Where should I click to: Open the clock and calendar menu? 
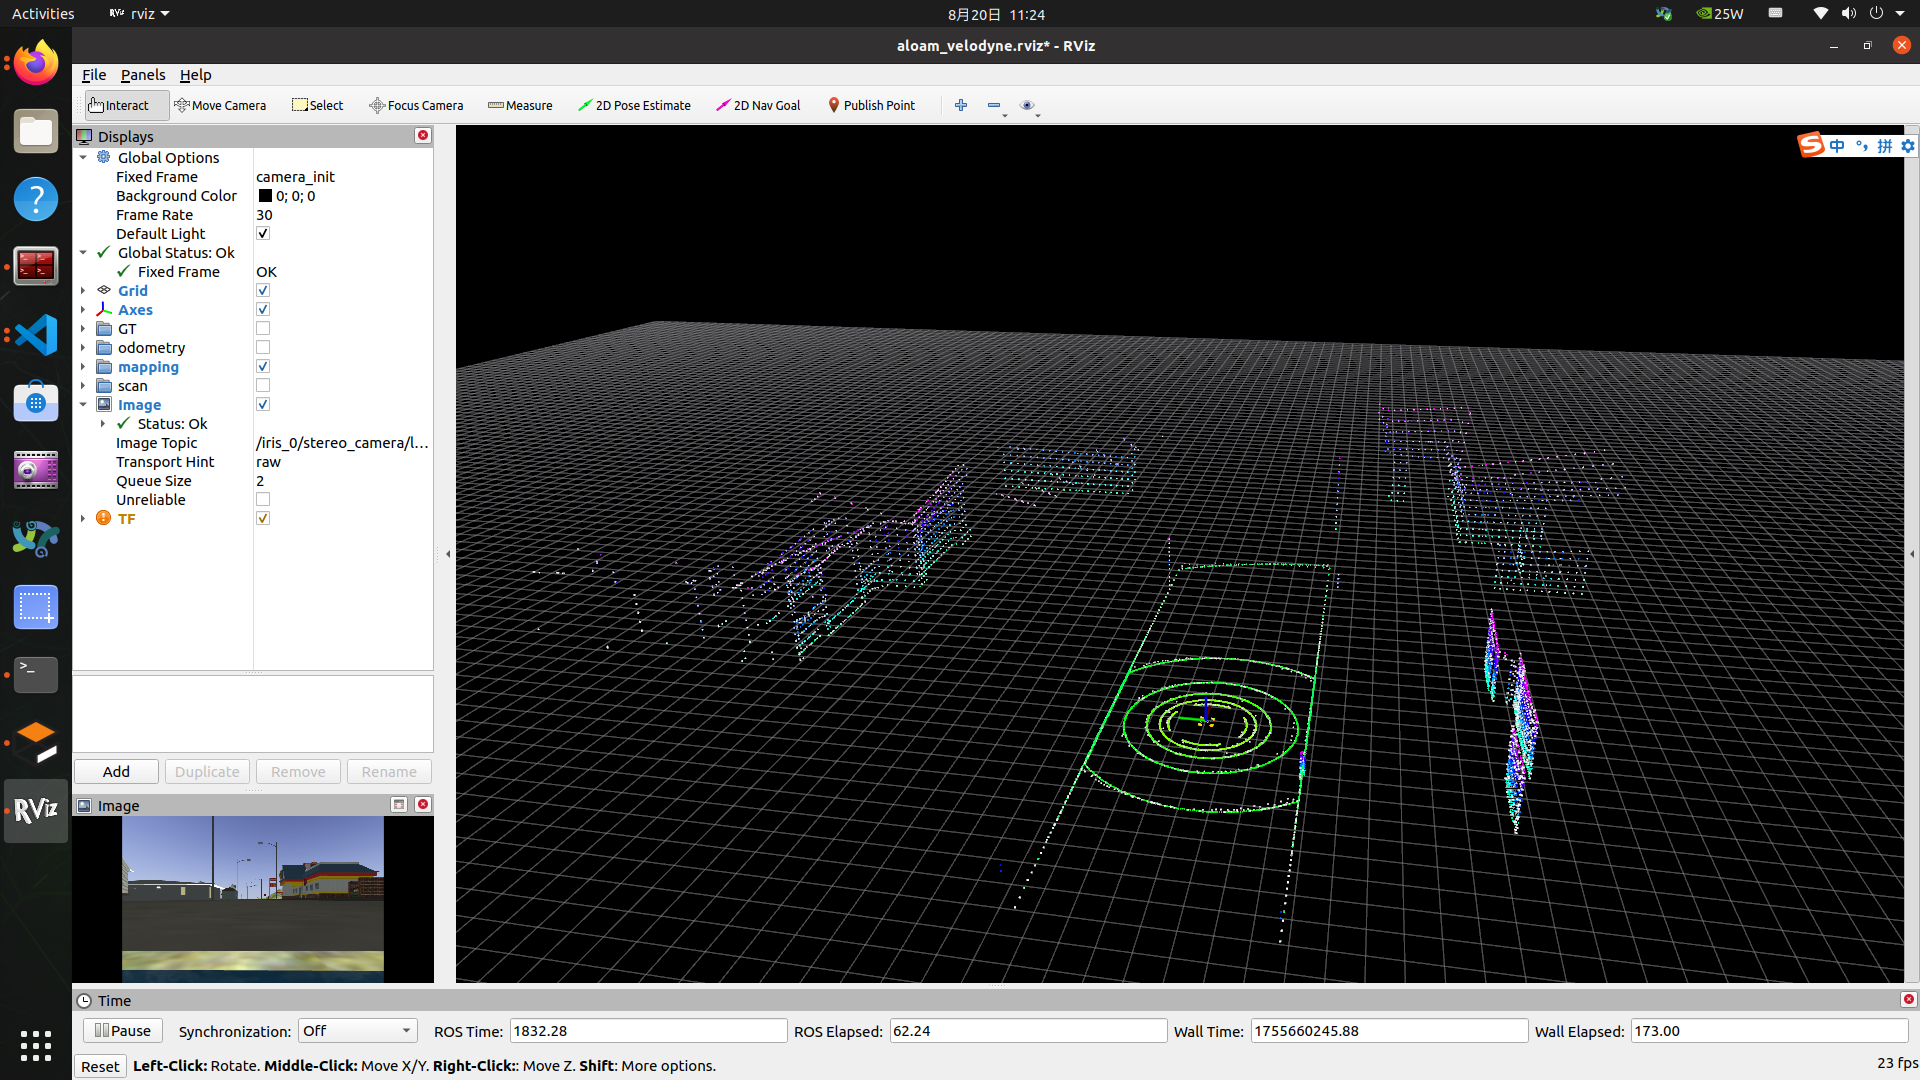(x=996, y=14)
